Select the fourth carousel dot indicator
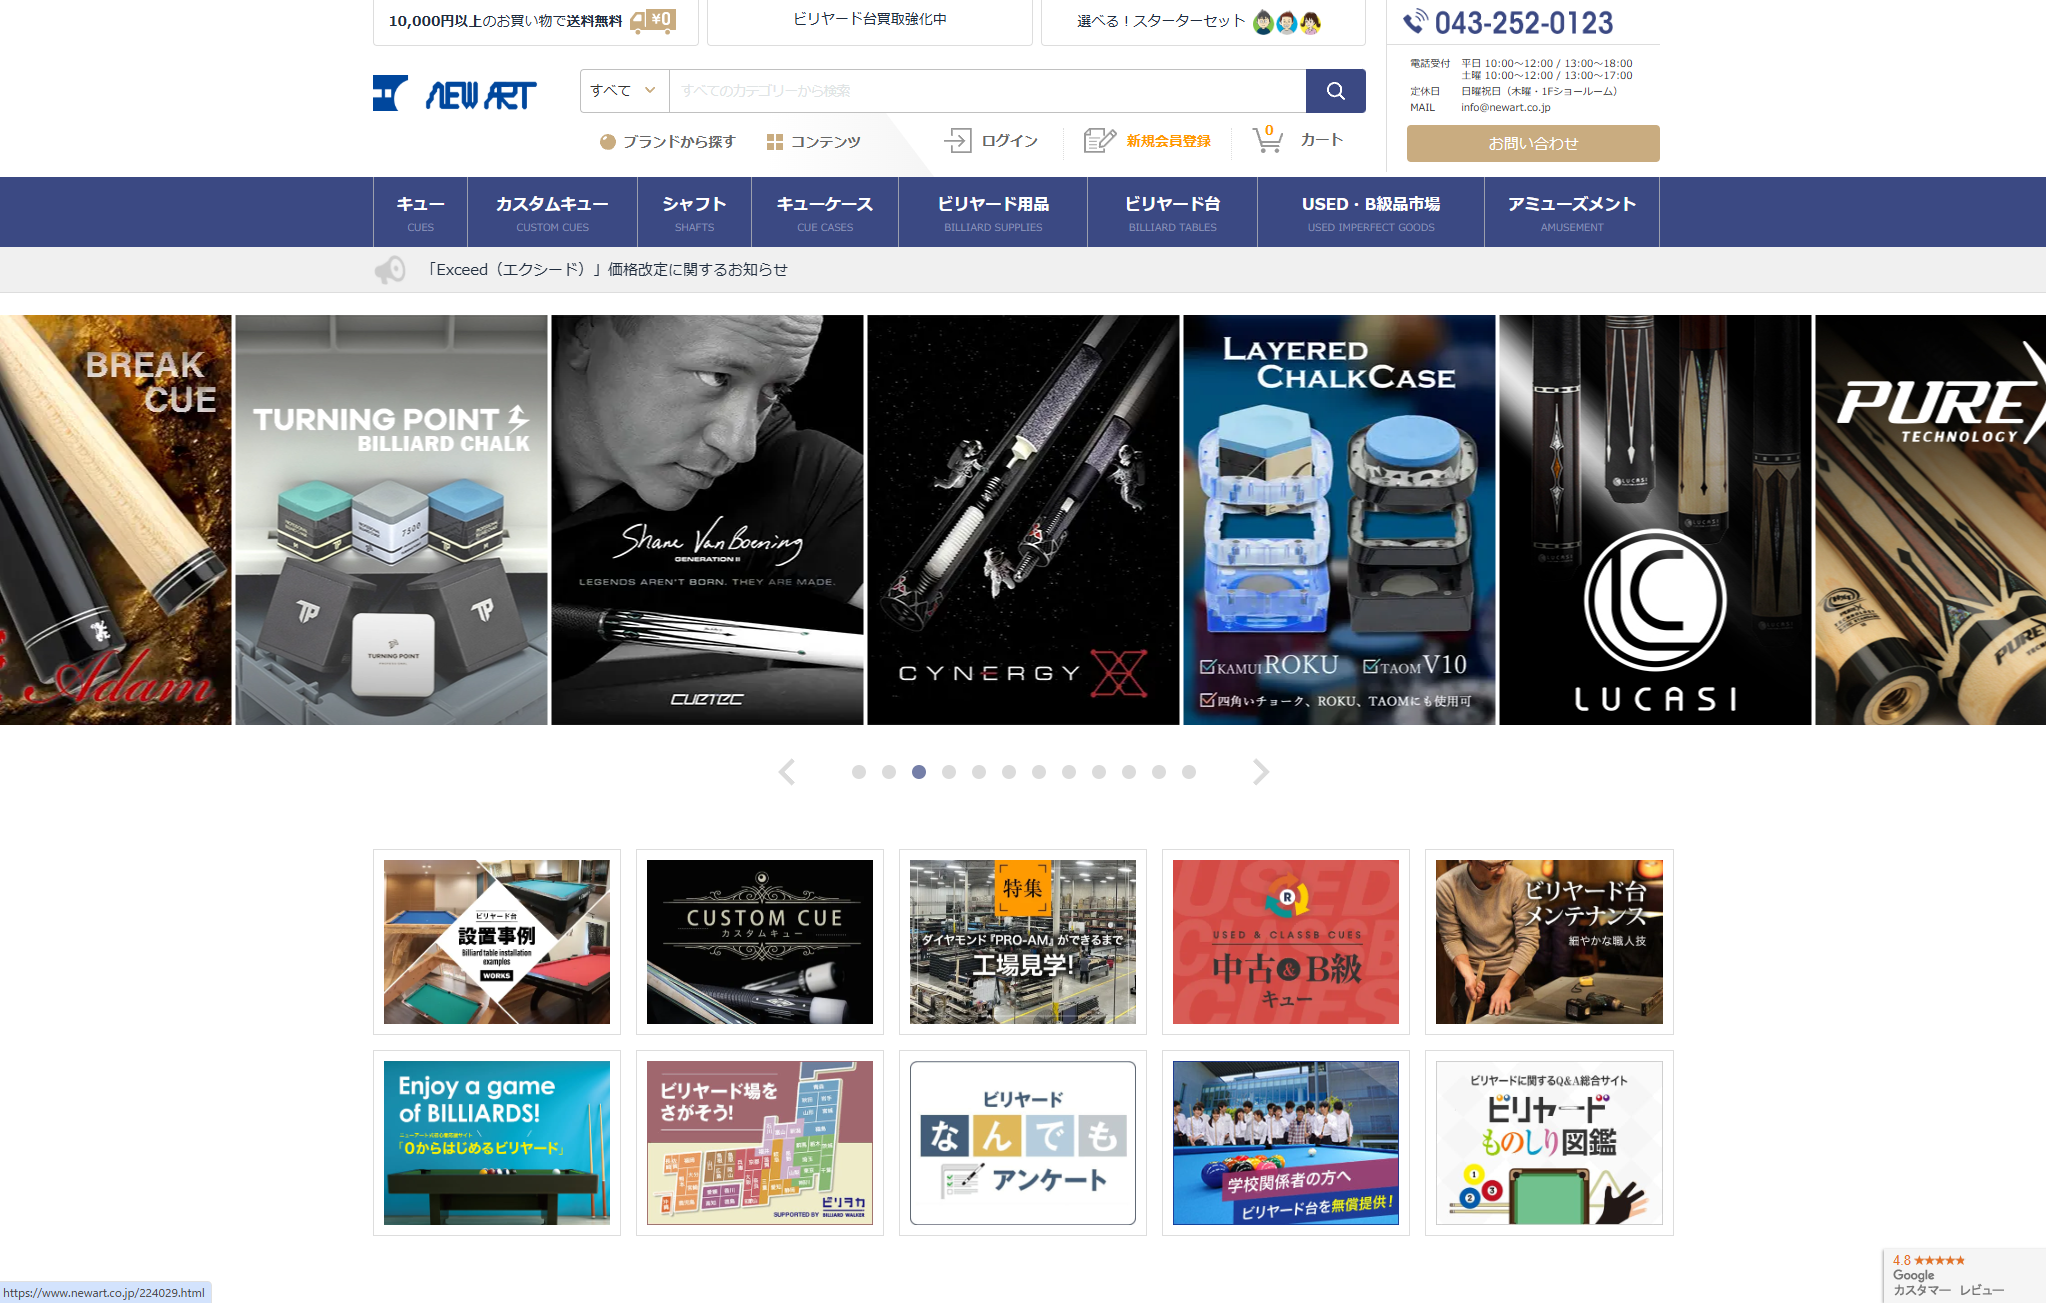Viewport: 2046px width, 1303px height. click(x=948, y=772)
